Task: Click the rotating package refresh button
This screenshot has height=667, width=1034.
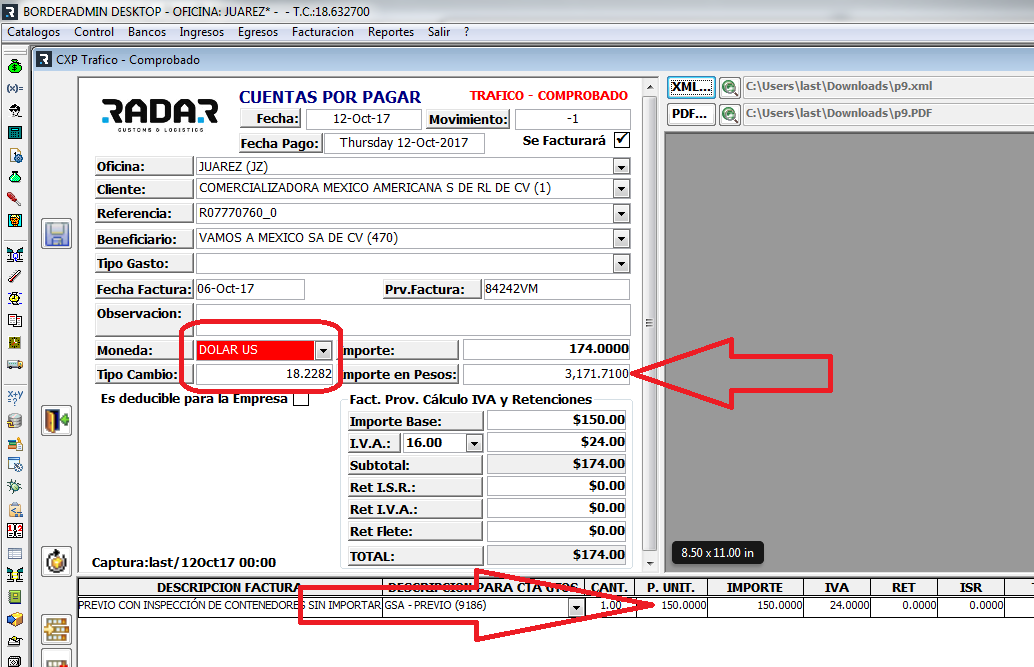Action: pyautogui.click(x=57, y=561)
